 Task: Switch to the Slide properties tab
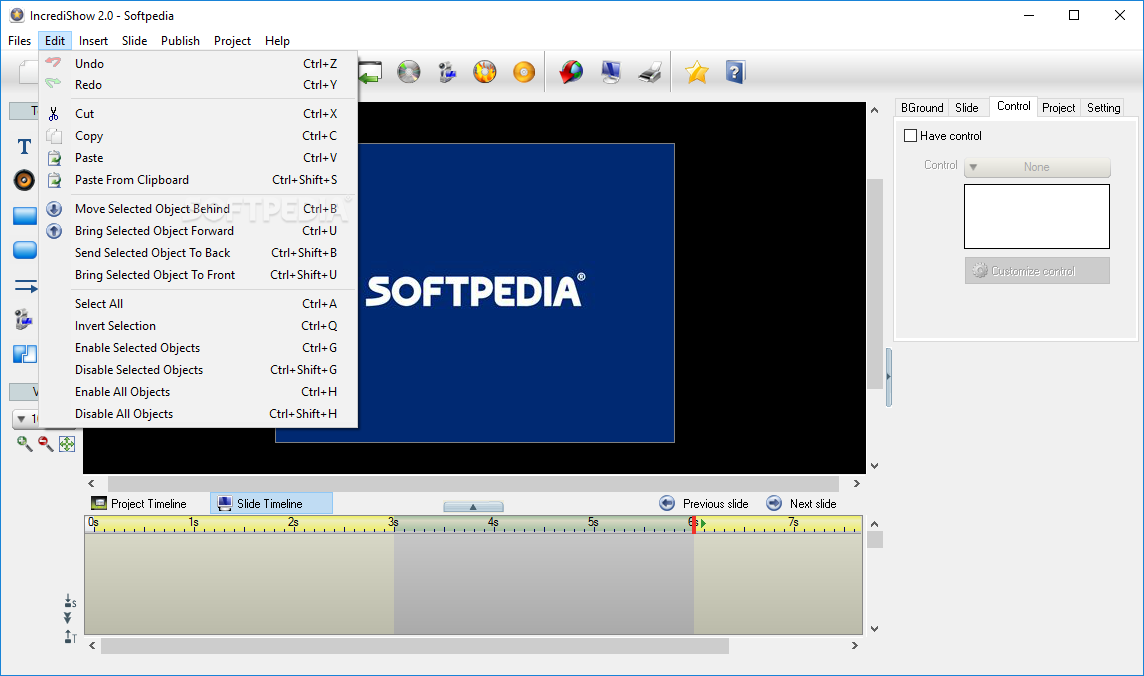coord(967,107)
